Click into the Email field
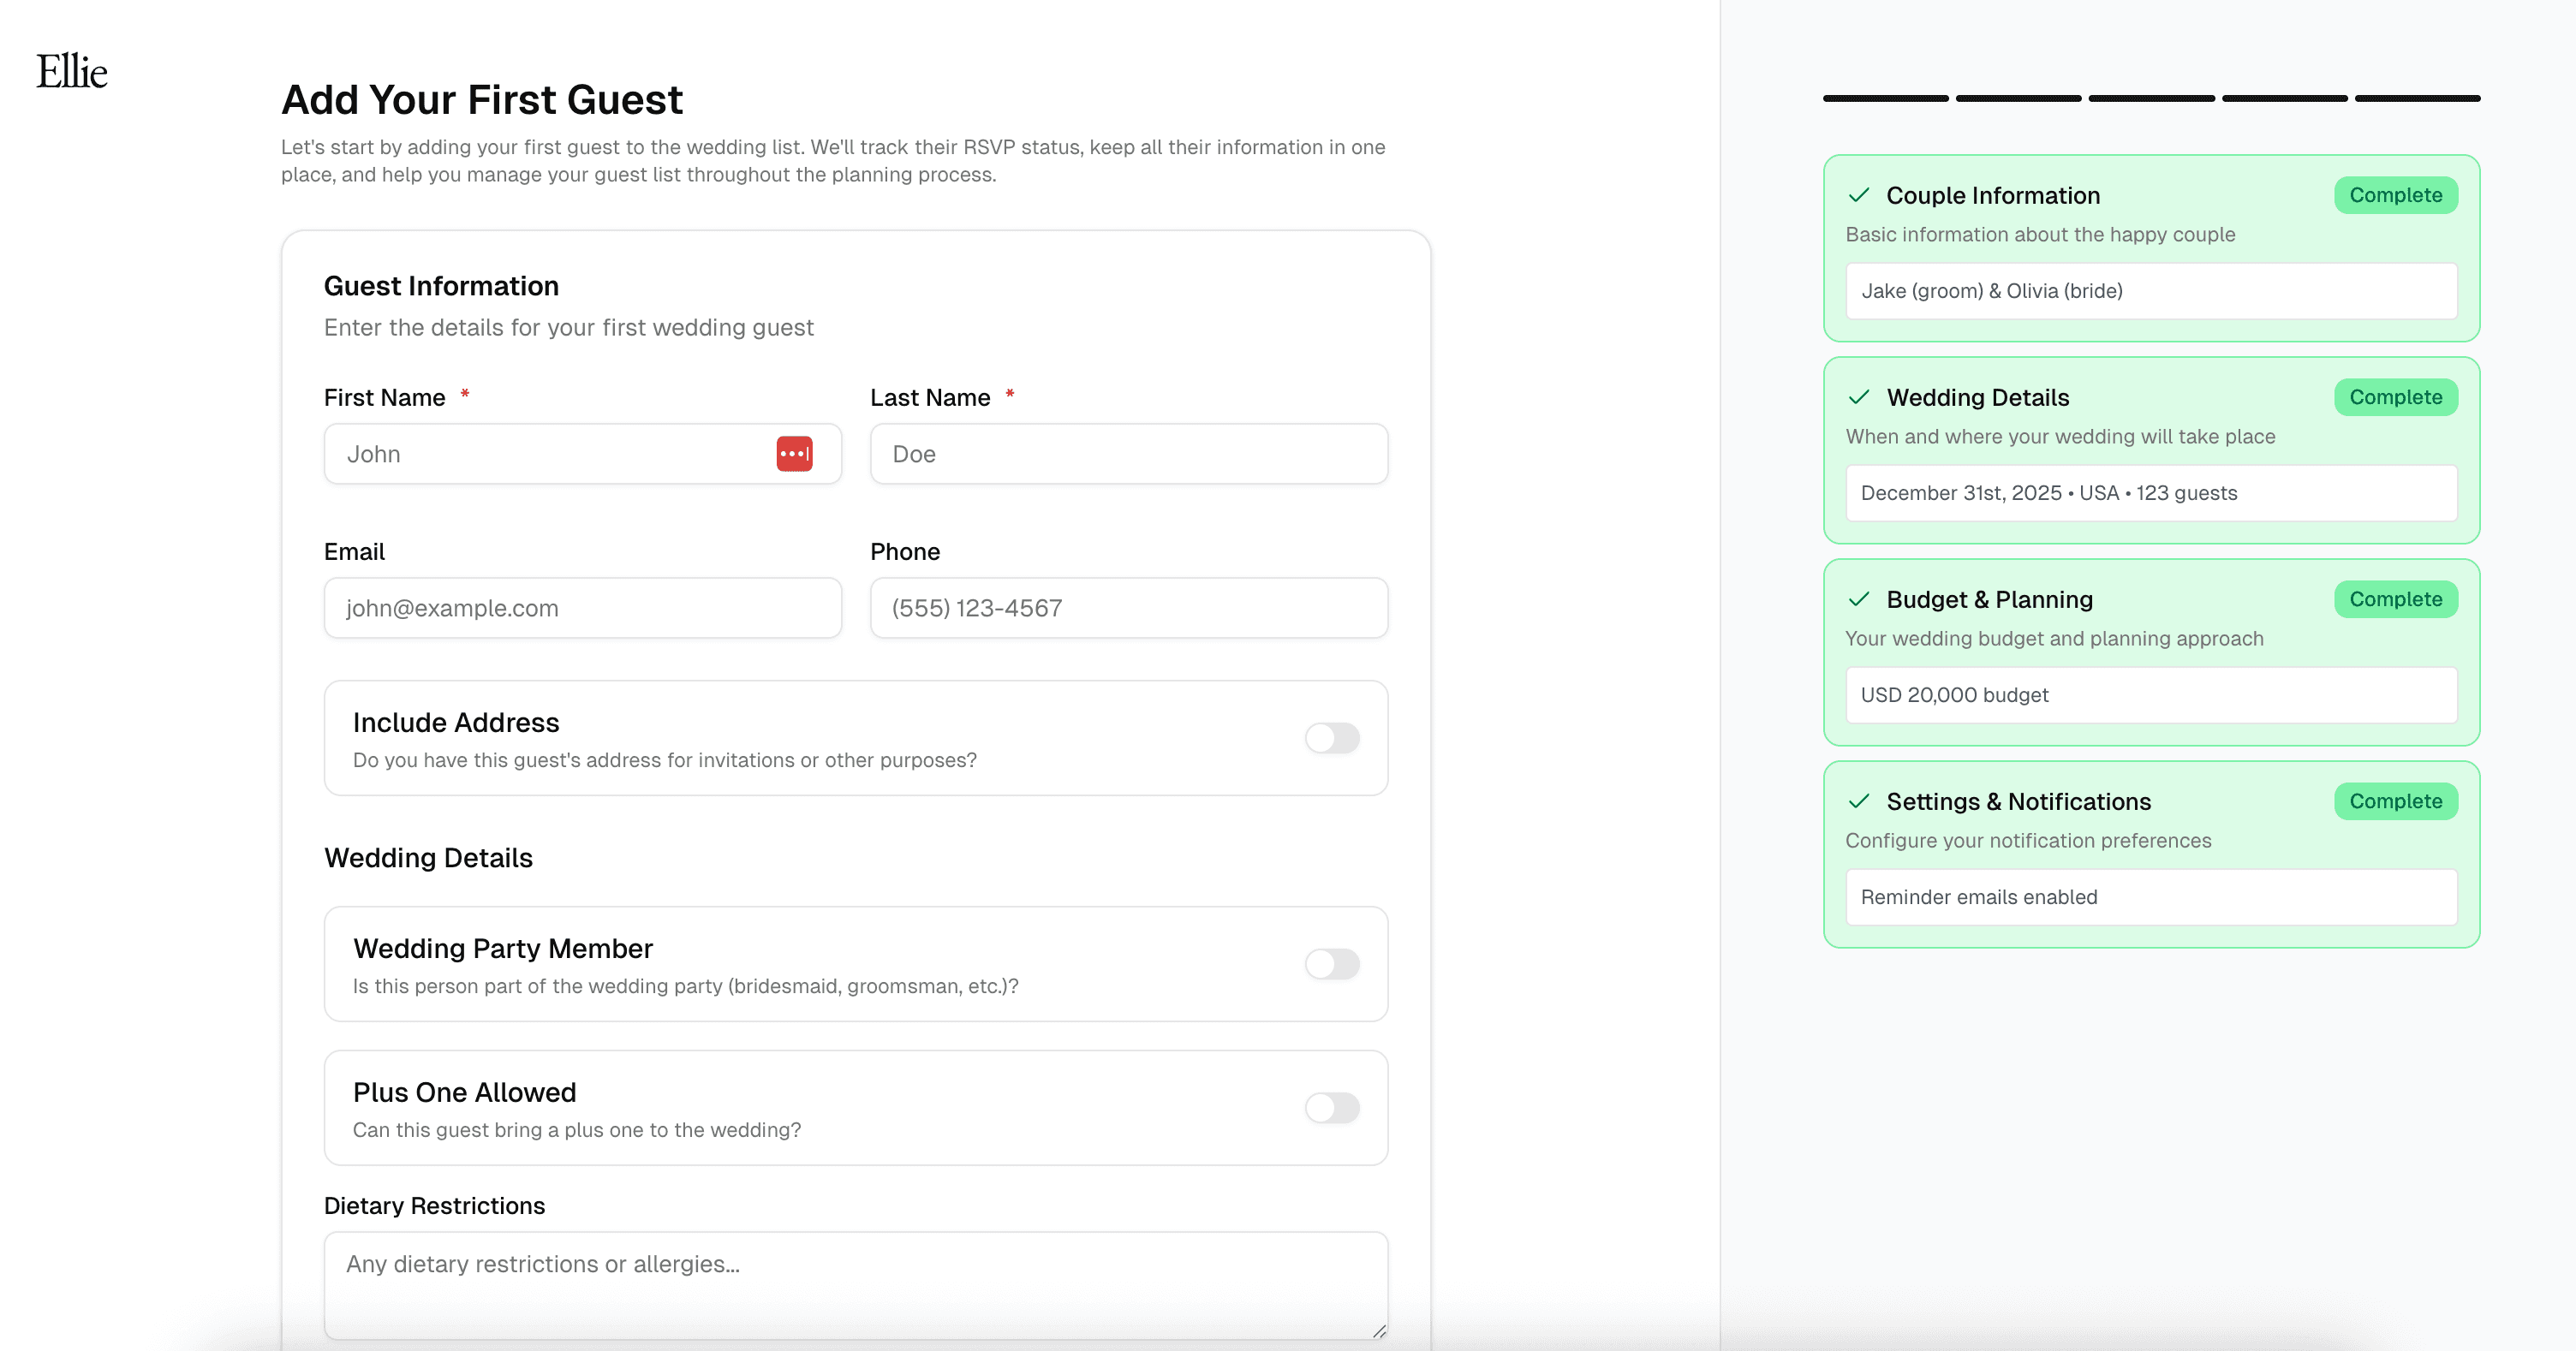The width and height of the screenshot is (2576, 1351). click(582, 608)
